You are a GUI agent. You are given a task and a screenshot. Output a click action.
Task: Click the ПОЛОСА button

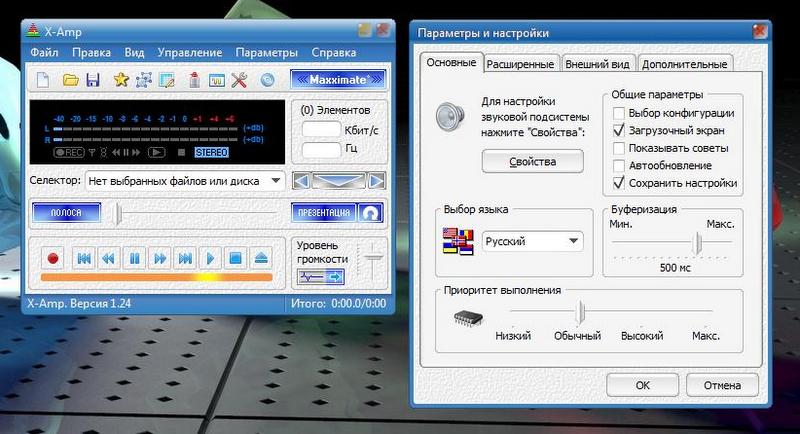[x=66, y=213]
